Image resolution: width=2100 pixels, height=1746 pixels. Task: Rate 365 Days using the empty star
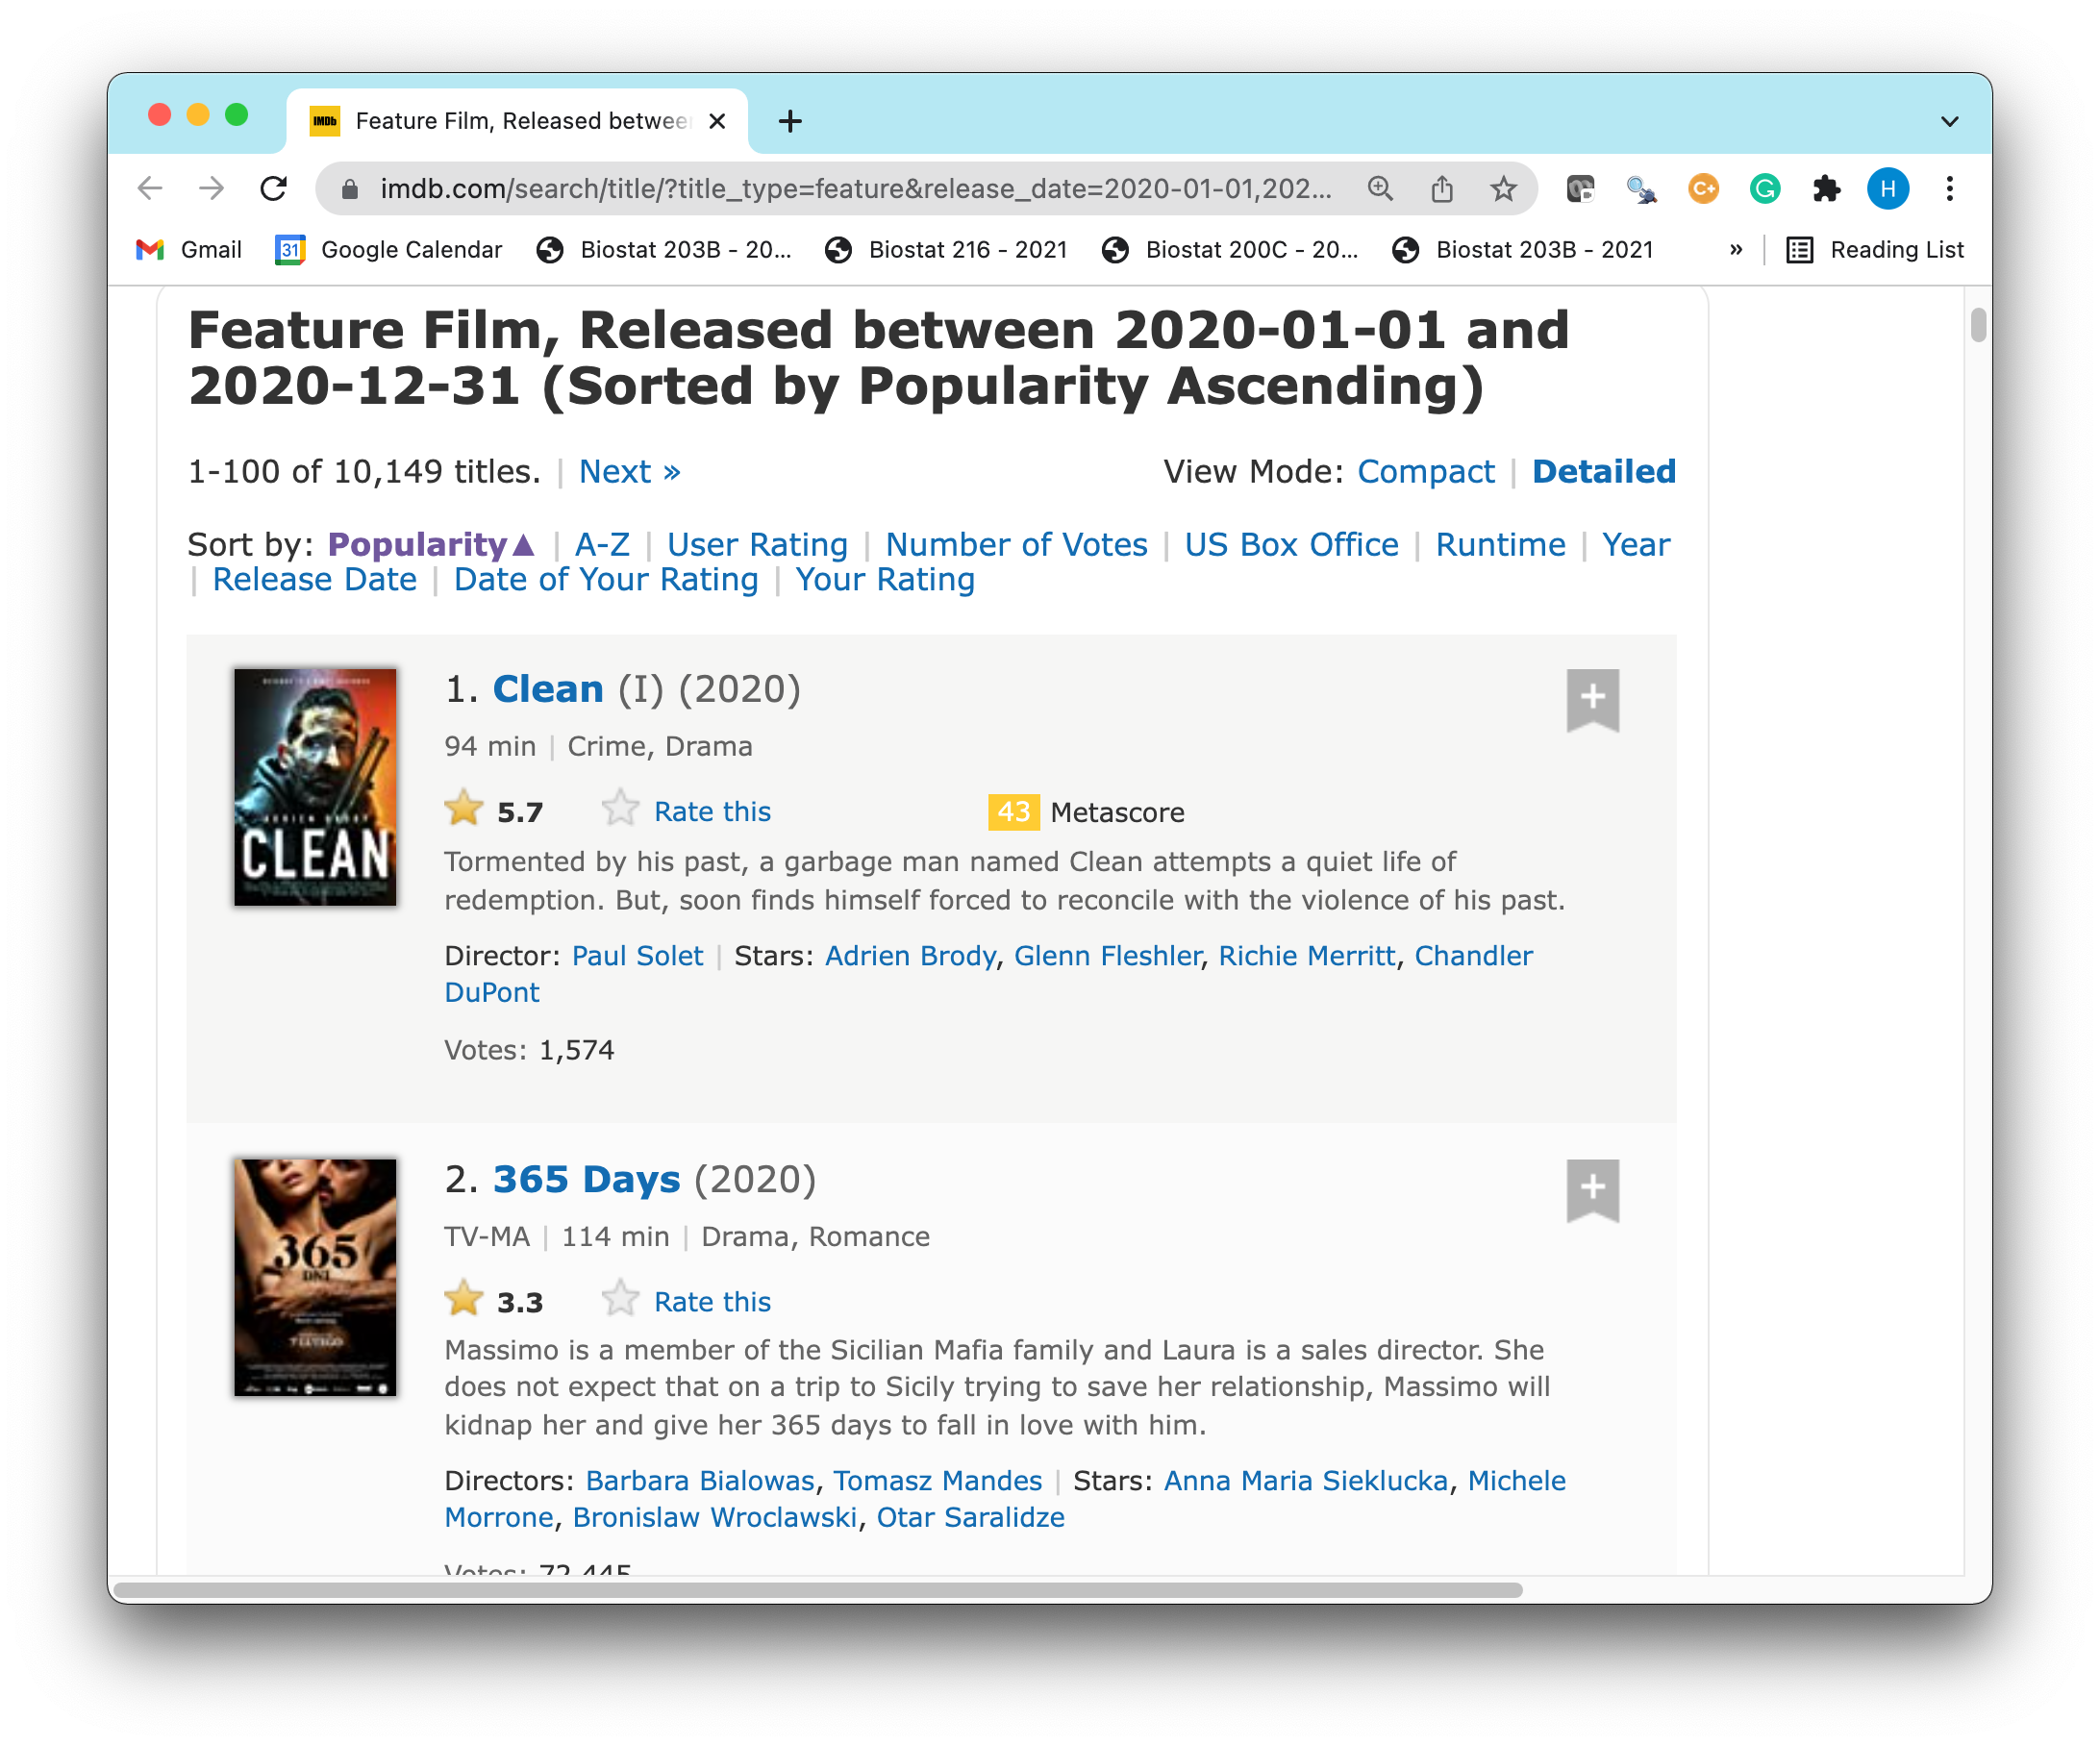pos(620,1300)
